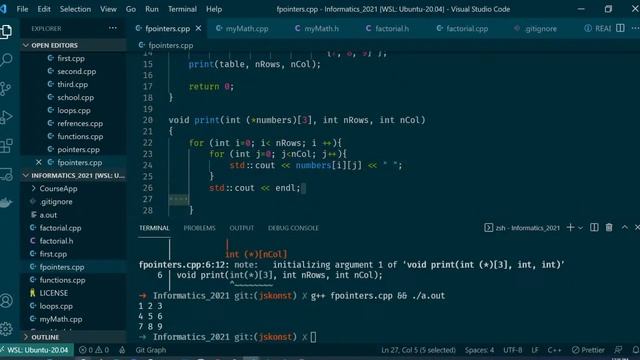The image size is (640, 360).
Task: Open Accounts menu in activity bar
Action: [7, 301]
